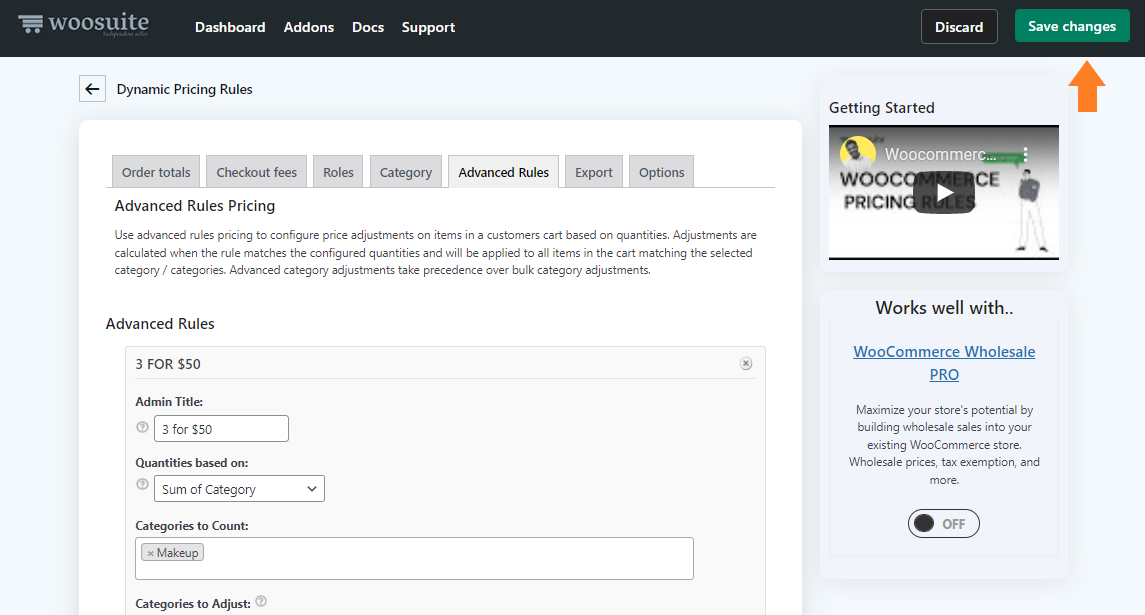Remove the 3 FOR $50 rule
Screen dimensions: 1145x615
pyautogui.click(x=746, y=364)
